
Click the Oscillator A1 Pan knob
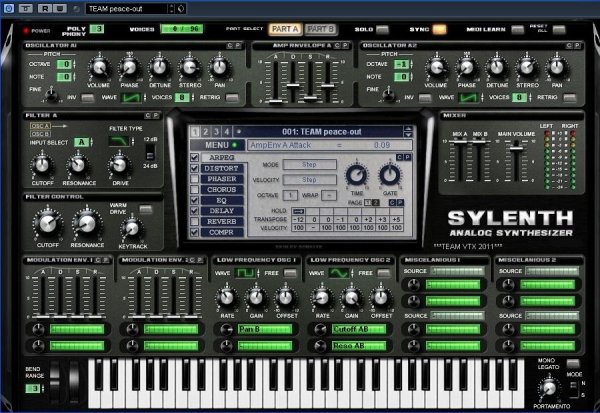(220, 68)
